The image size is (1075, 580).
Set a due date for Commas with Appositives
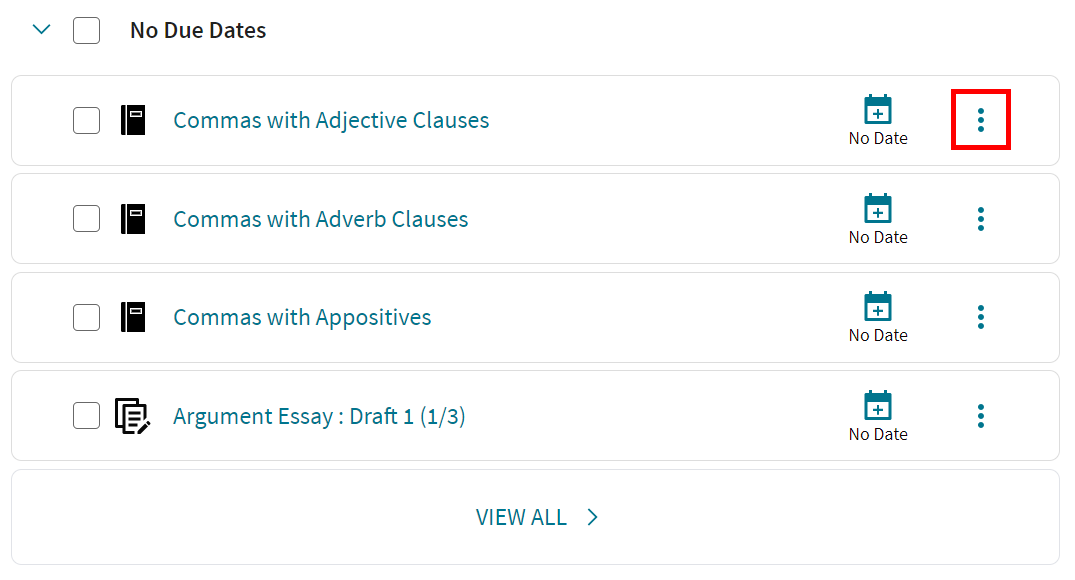877,306
